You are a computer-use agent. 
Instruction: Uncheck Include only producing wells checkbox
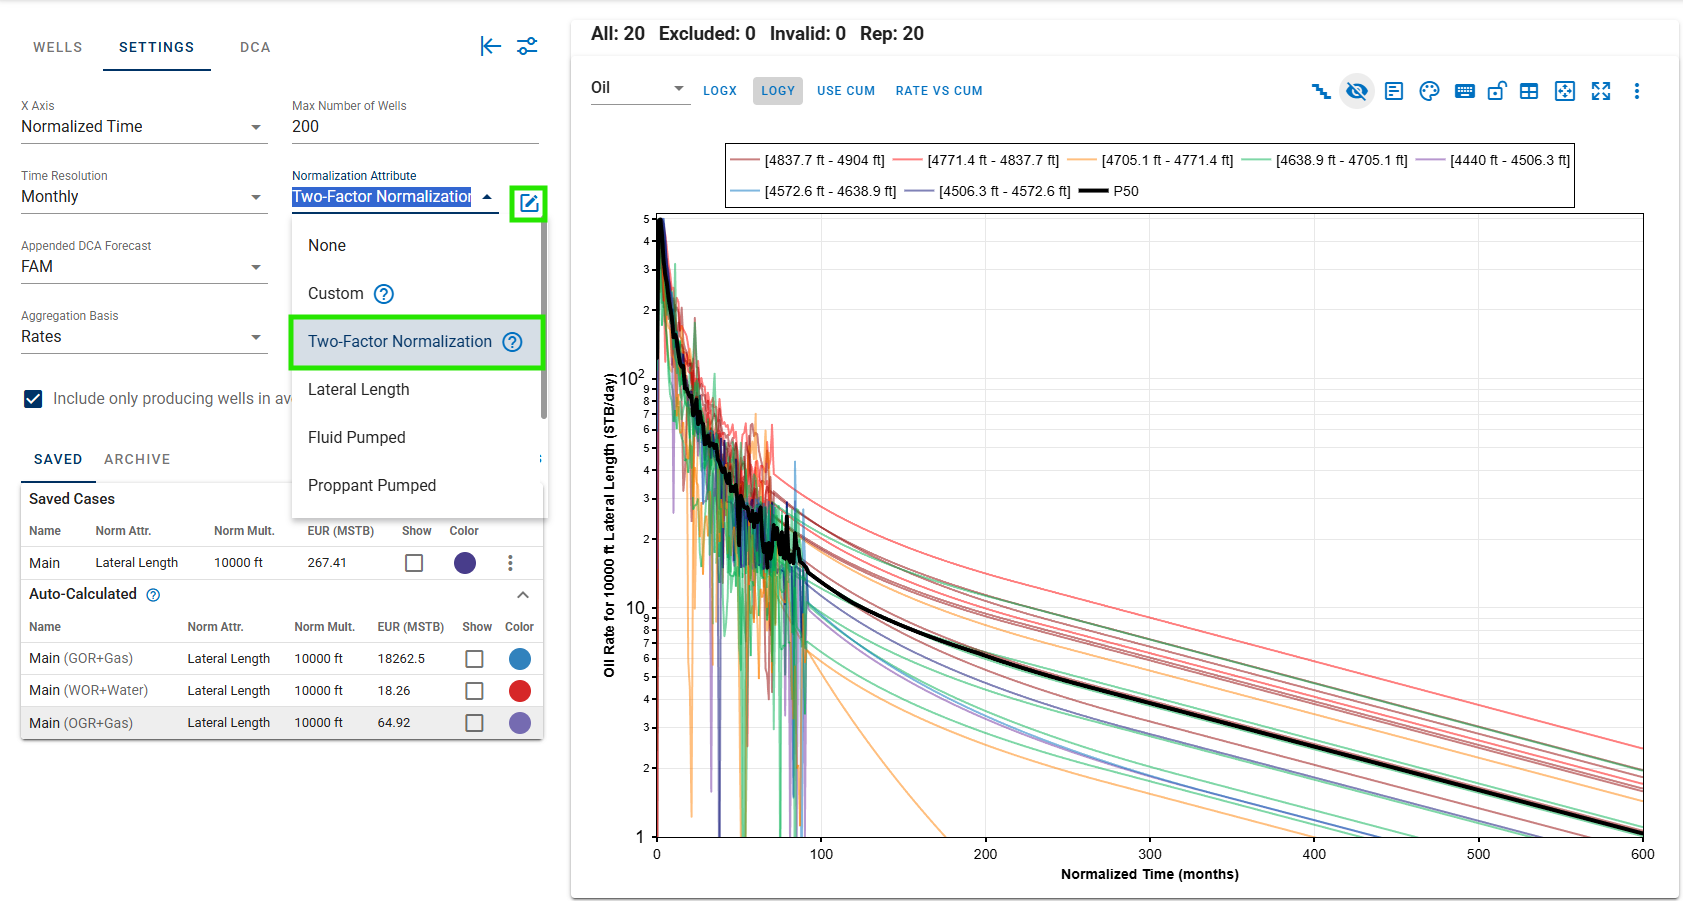[x=33, y=399]
